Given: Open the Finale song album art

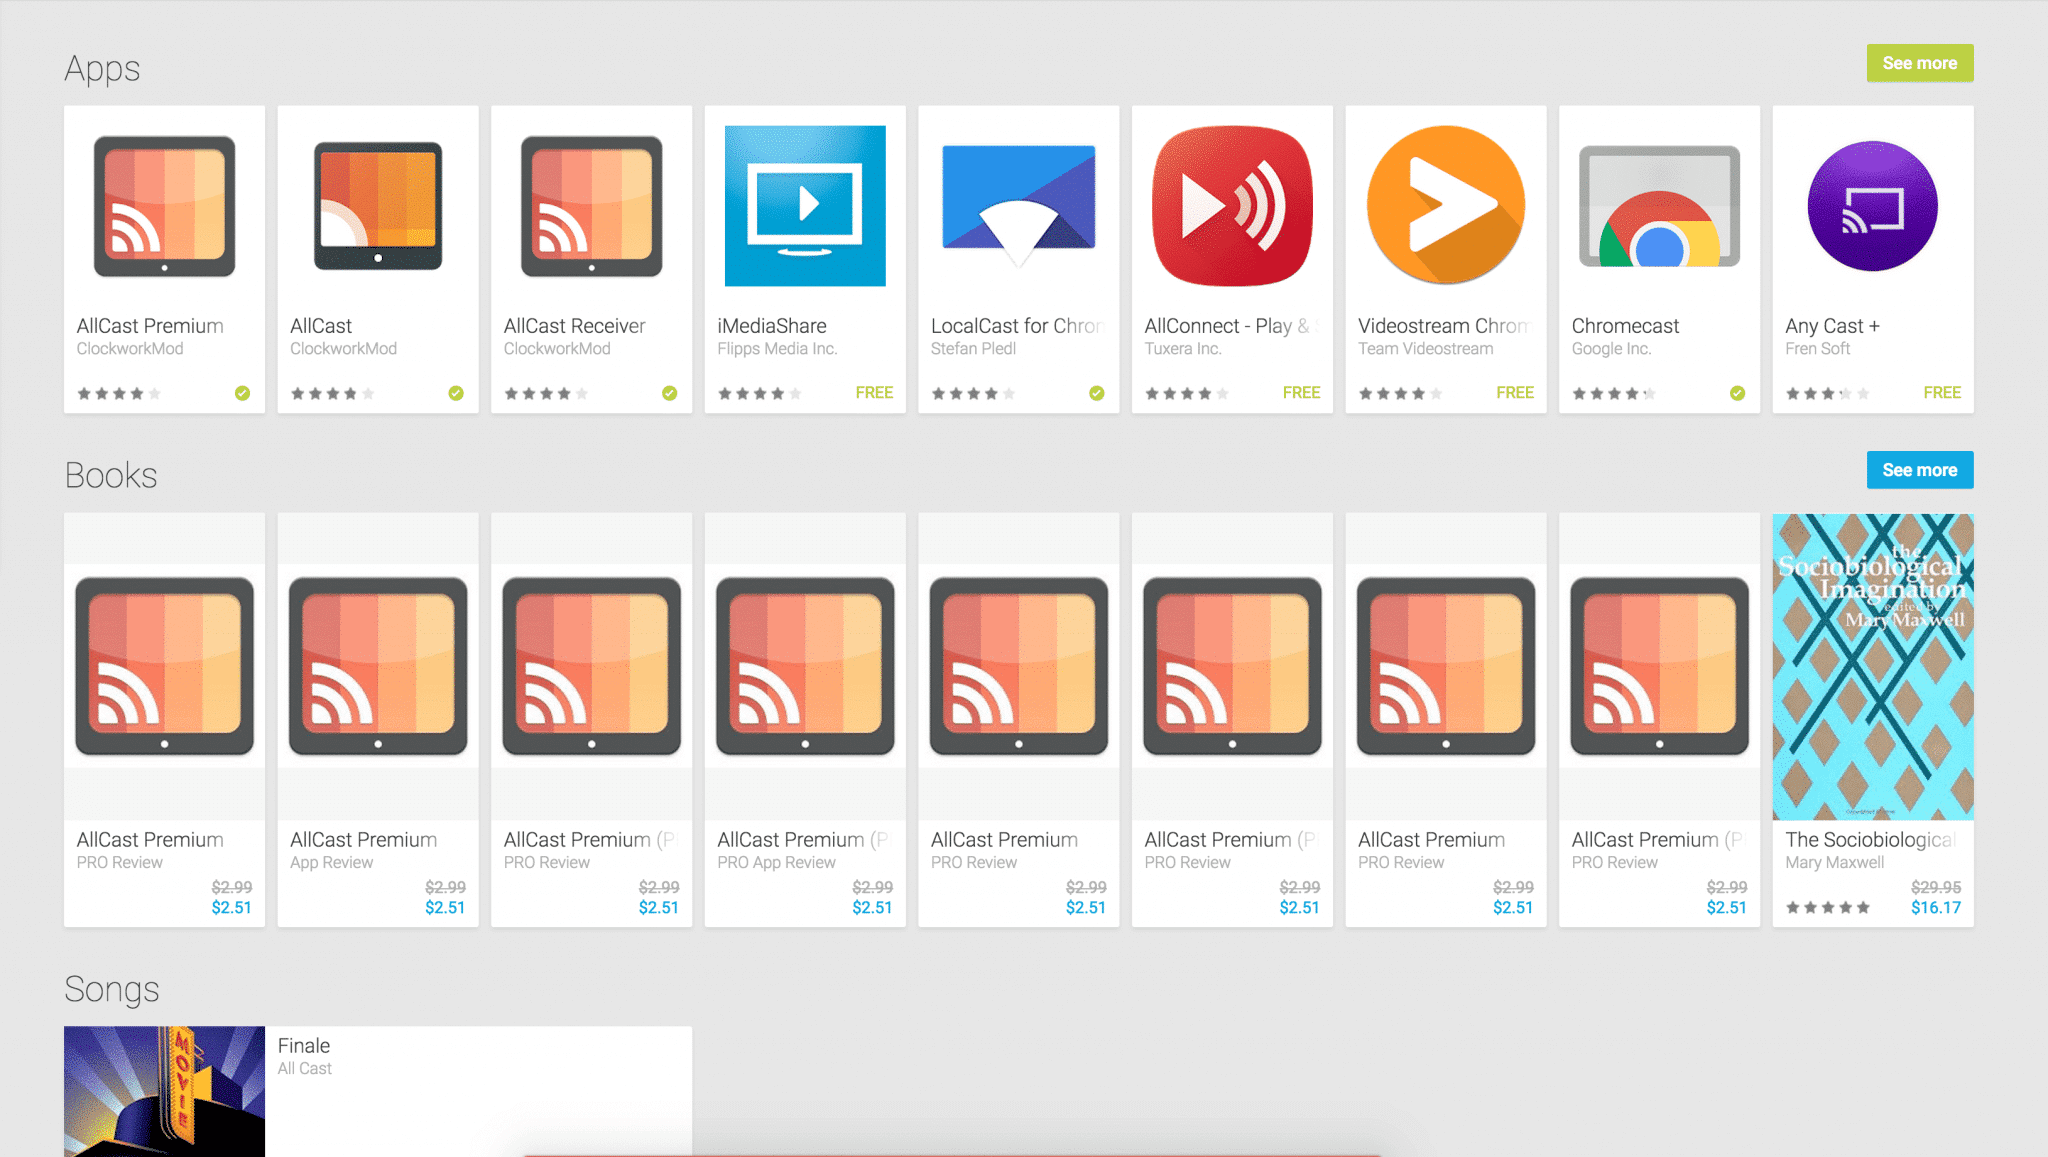Looking at the screenshot, I should tap(164, 1091).
